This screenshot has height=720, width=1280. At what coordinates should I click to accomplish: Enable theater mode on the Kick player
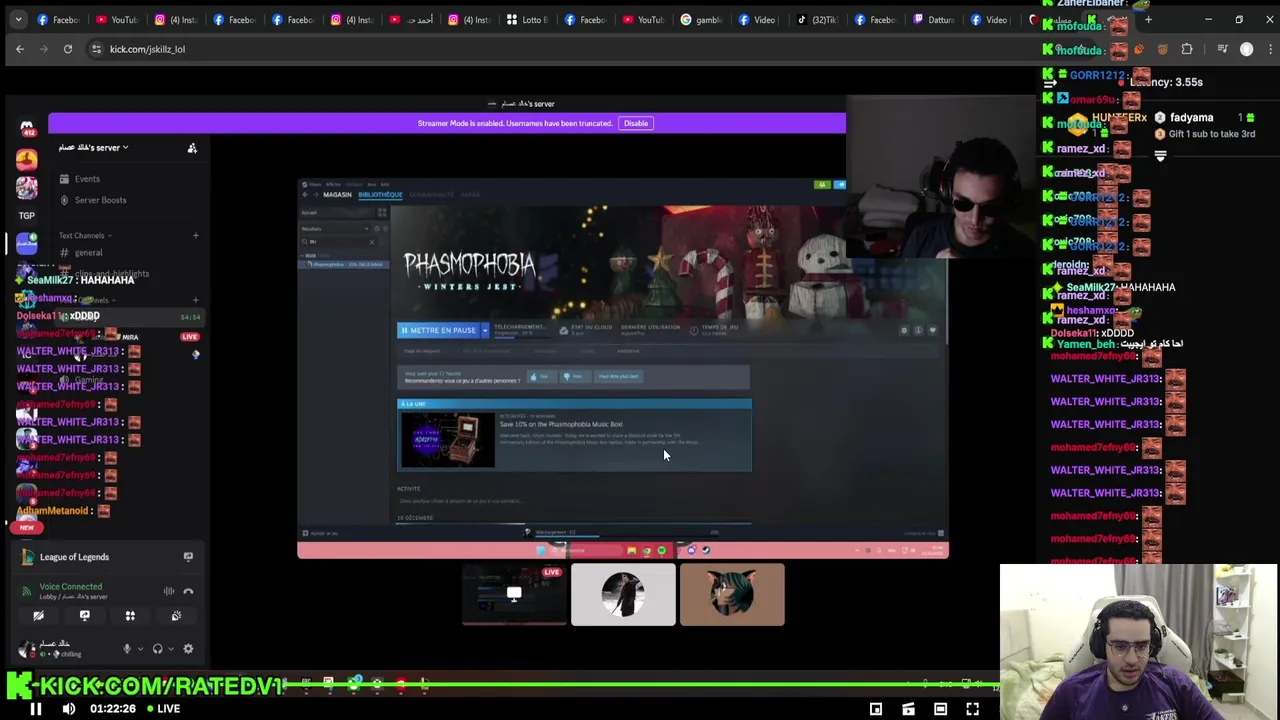click(940, 709)
